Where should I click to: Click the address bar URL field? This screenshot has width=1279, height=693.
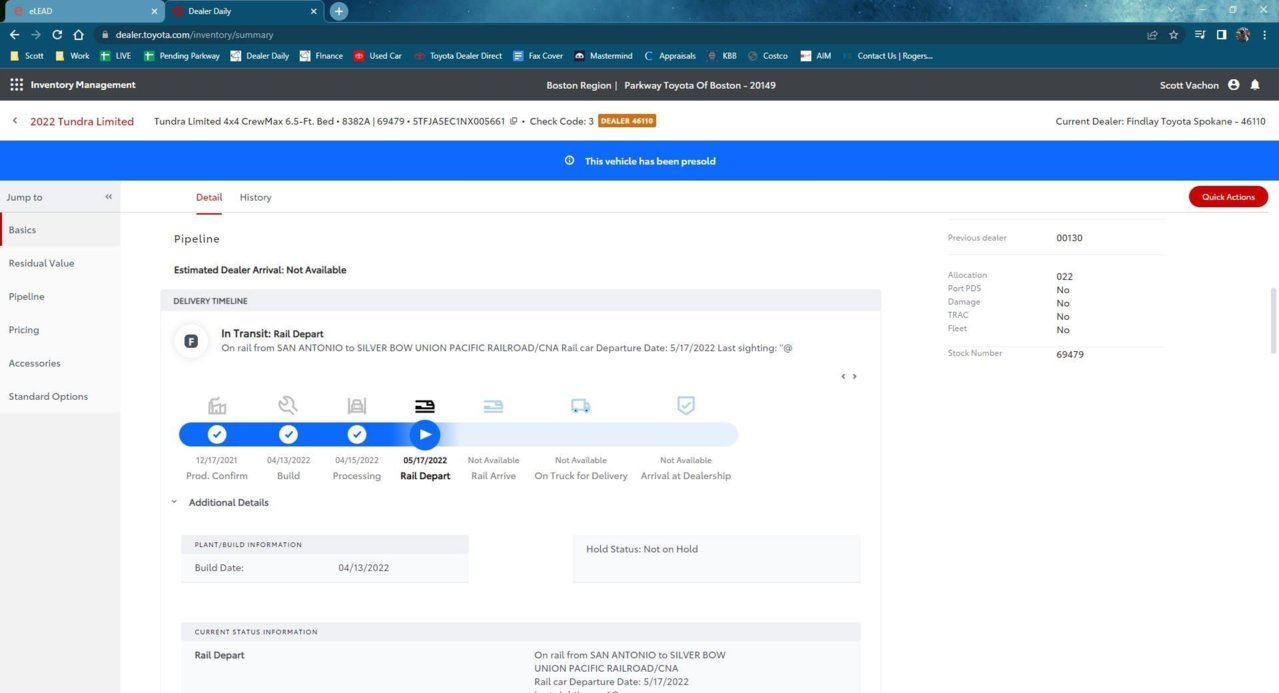pos(620,34)
